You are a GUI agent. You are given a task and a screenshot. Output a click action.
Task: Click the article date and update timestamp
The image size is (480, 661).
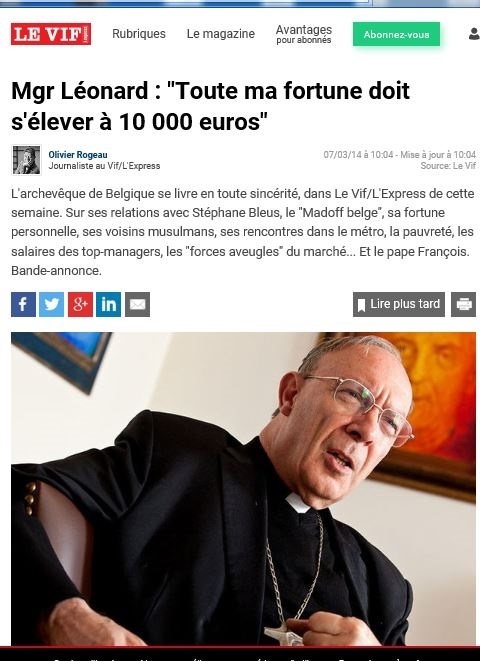[x=400, y=155]
